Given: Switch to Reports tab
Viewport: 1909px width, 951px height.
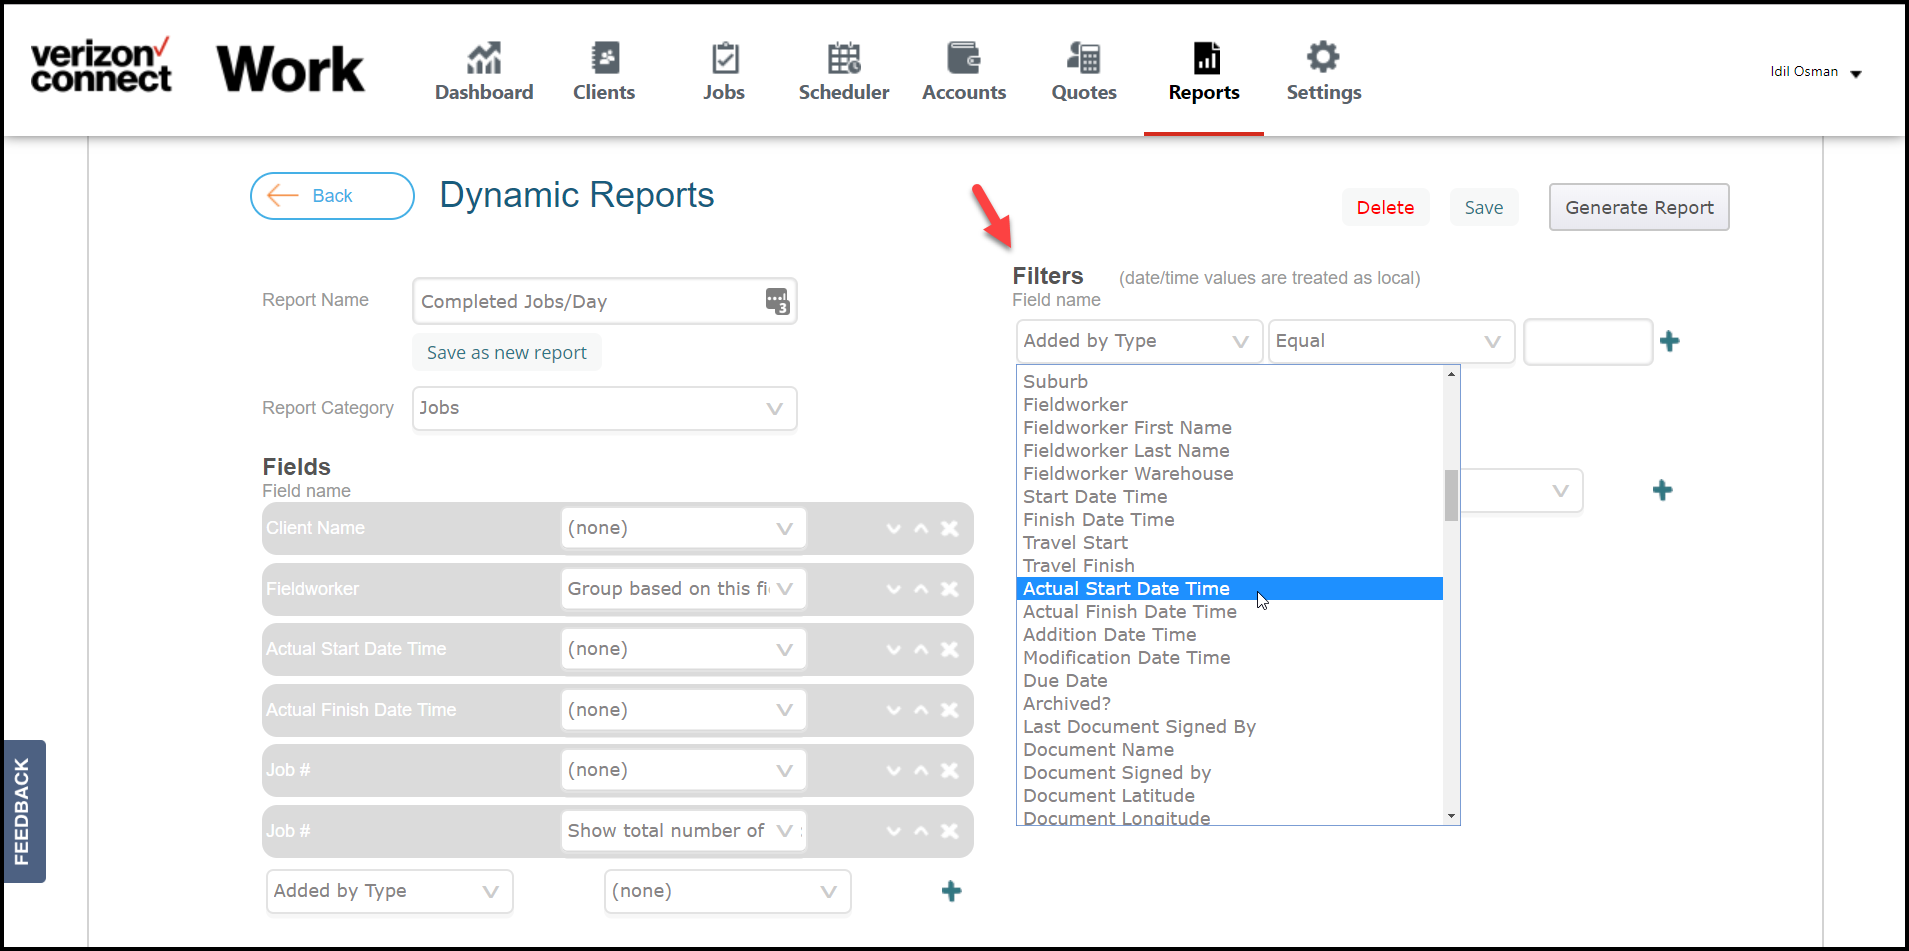Looking at the screenshot, I should (x=1204, y=72).
